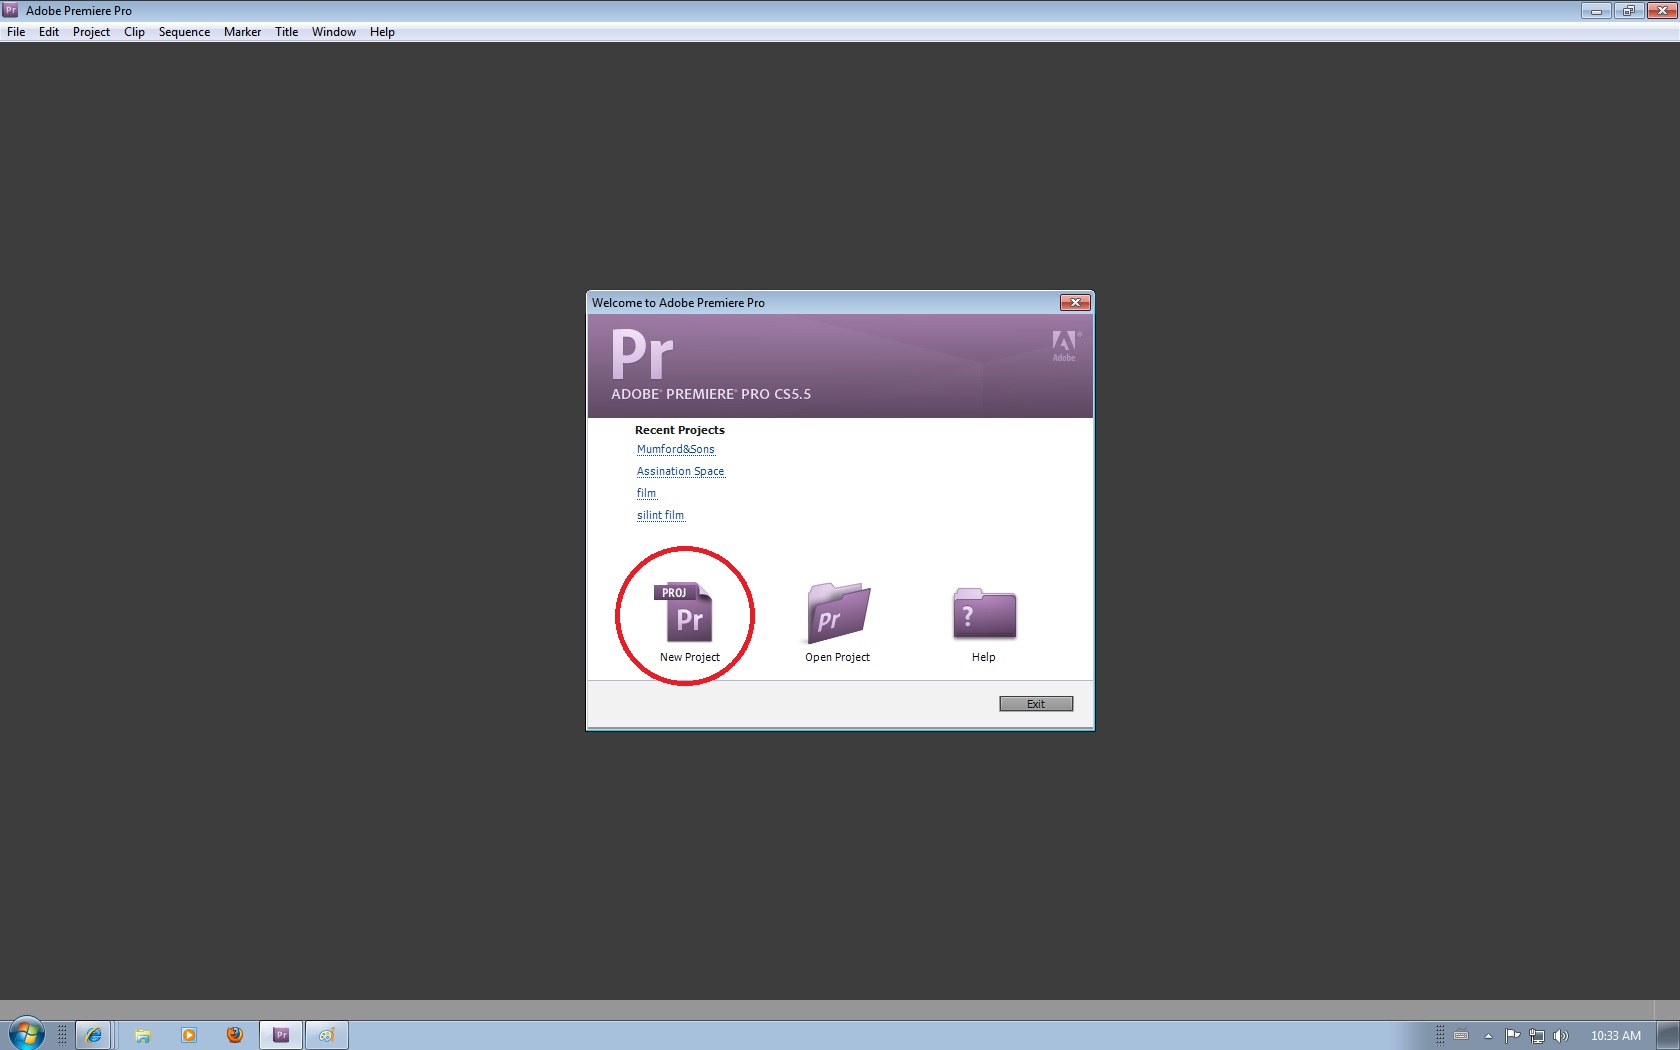This screenshot has height=1050, width=1680.
Task: Open Windows Media Player from the taskbar
Action: pos(189,1035)
